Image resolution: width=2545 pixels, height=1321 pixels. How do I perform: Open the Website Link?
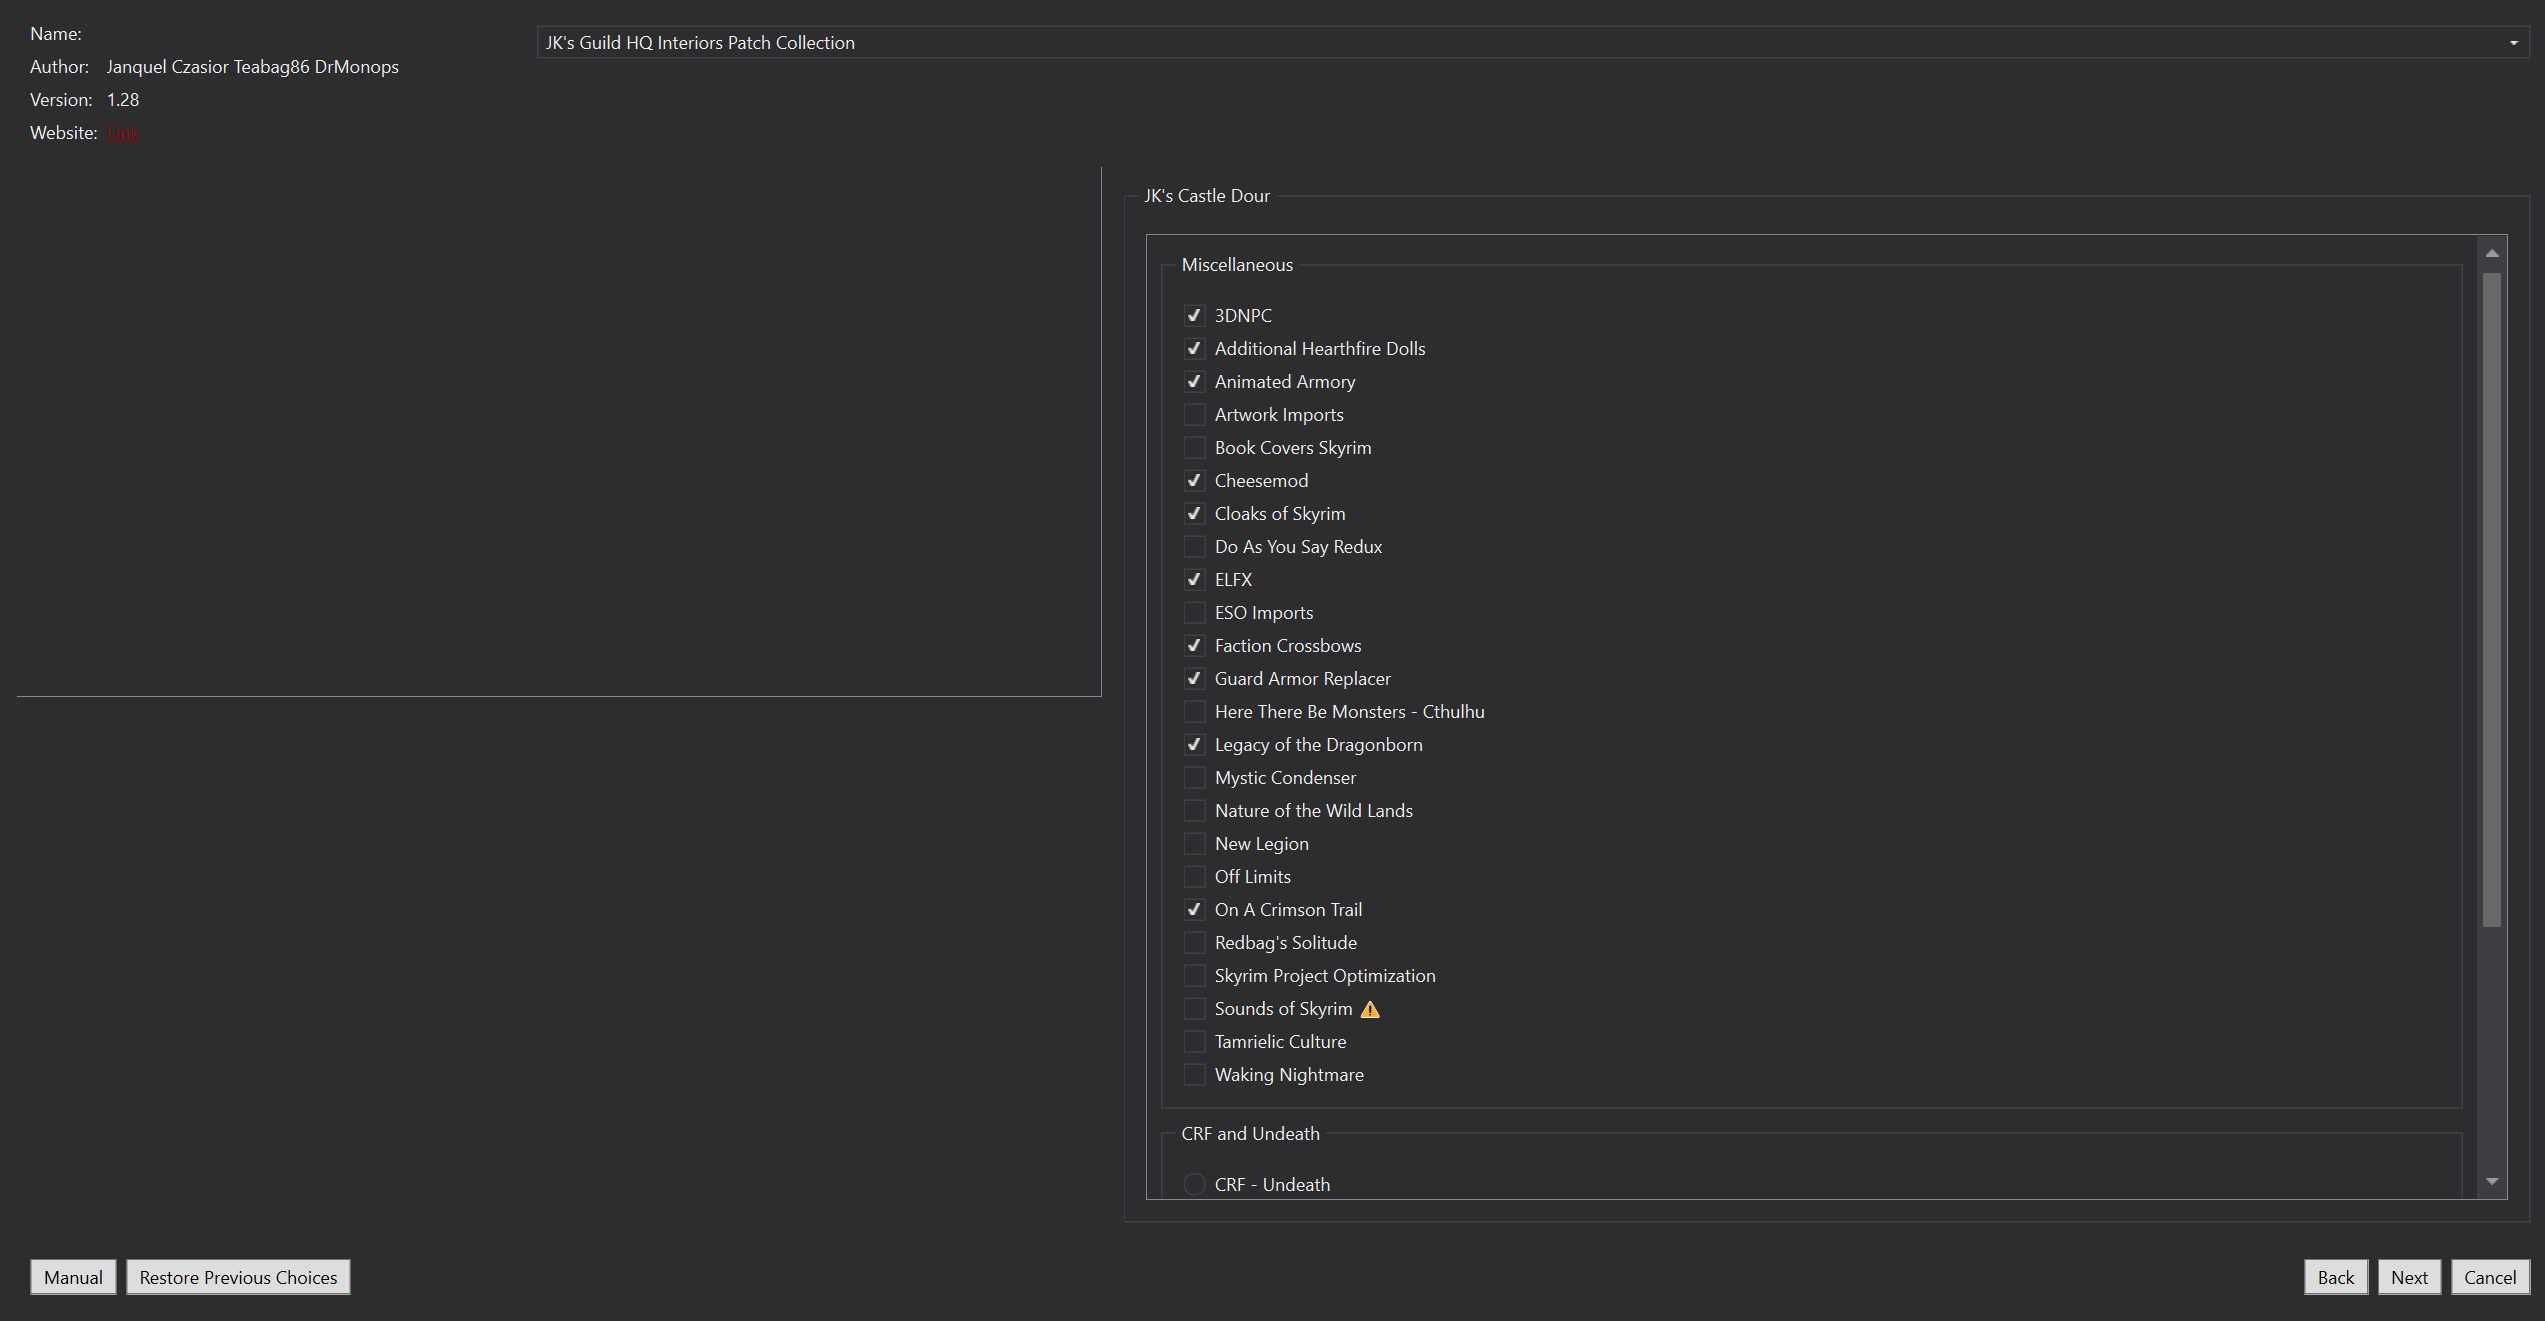[x=123, y=133]
